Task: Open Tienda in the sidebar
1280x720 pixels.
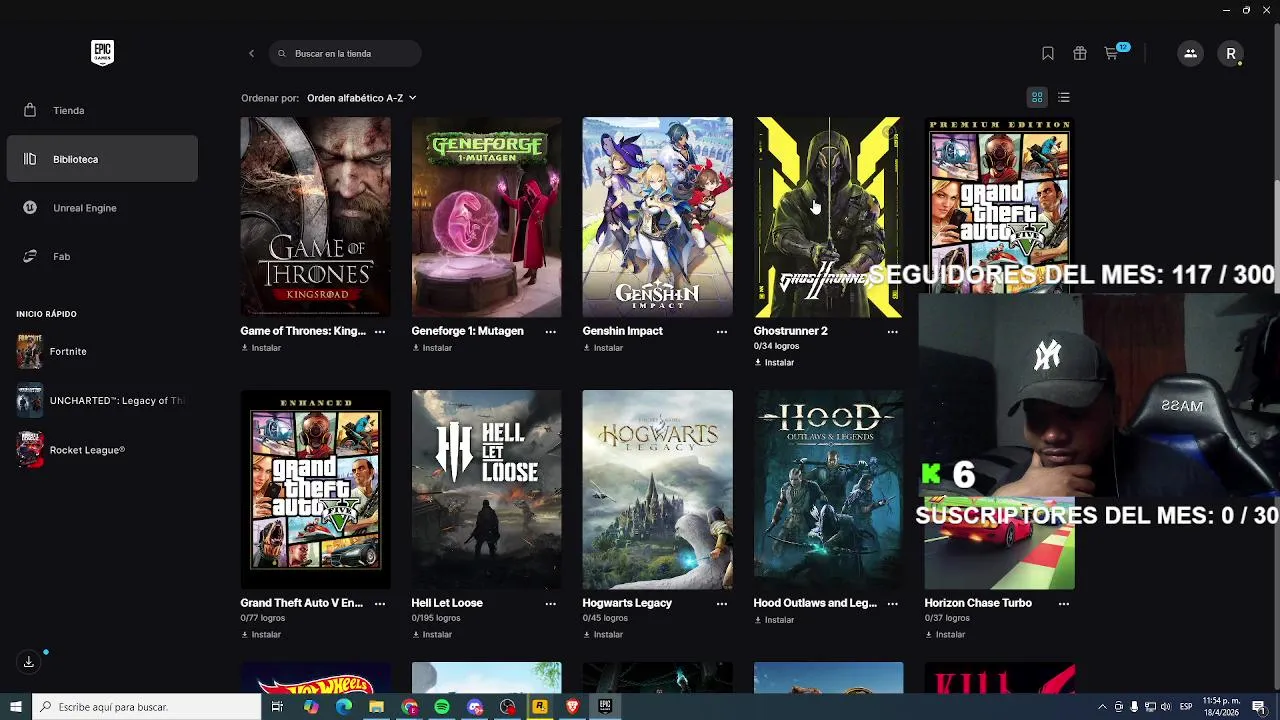Action: [102, 110]
